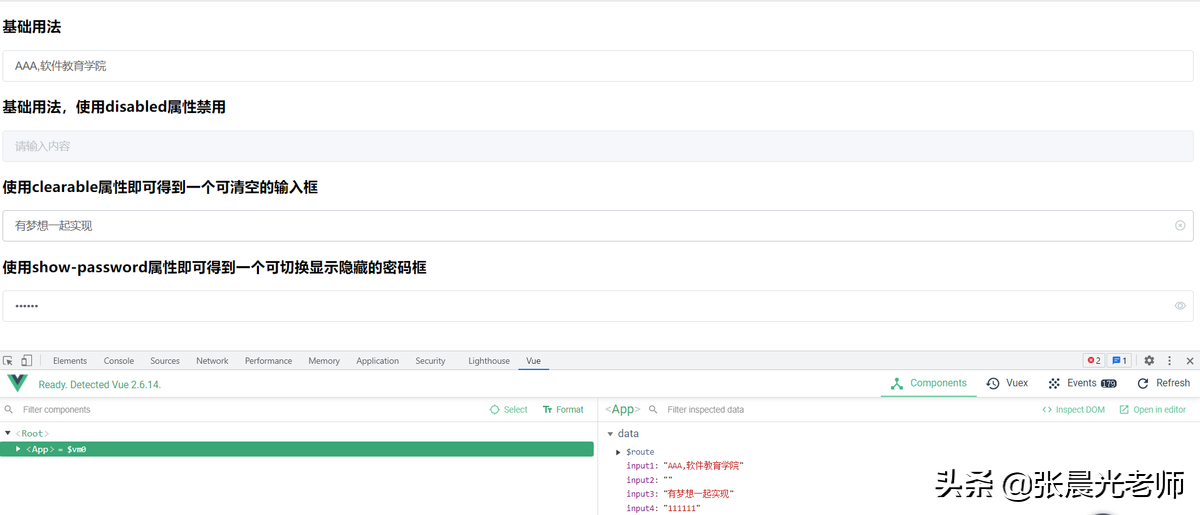This screenshot has width=1200, height=515.
Task: Go to the Performance tab
Action: click(x=268, y=361)
